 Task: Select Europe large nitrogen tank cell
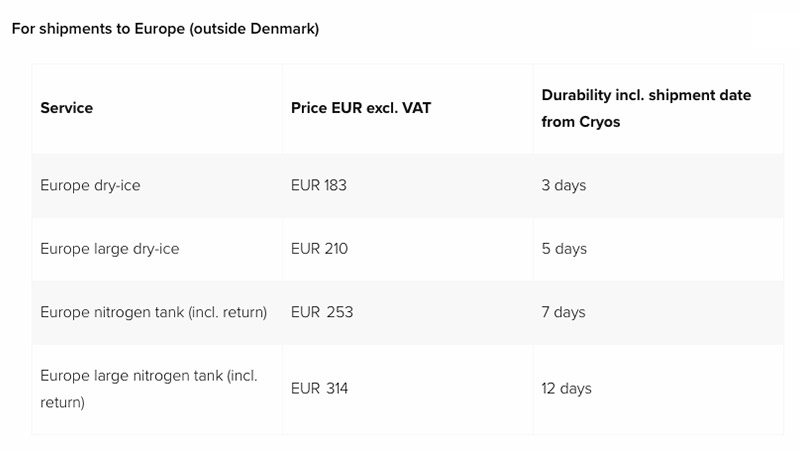(x=148, y=376)
